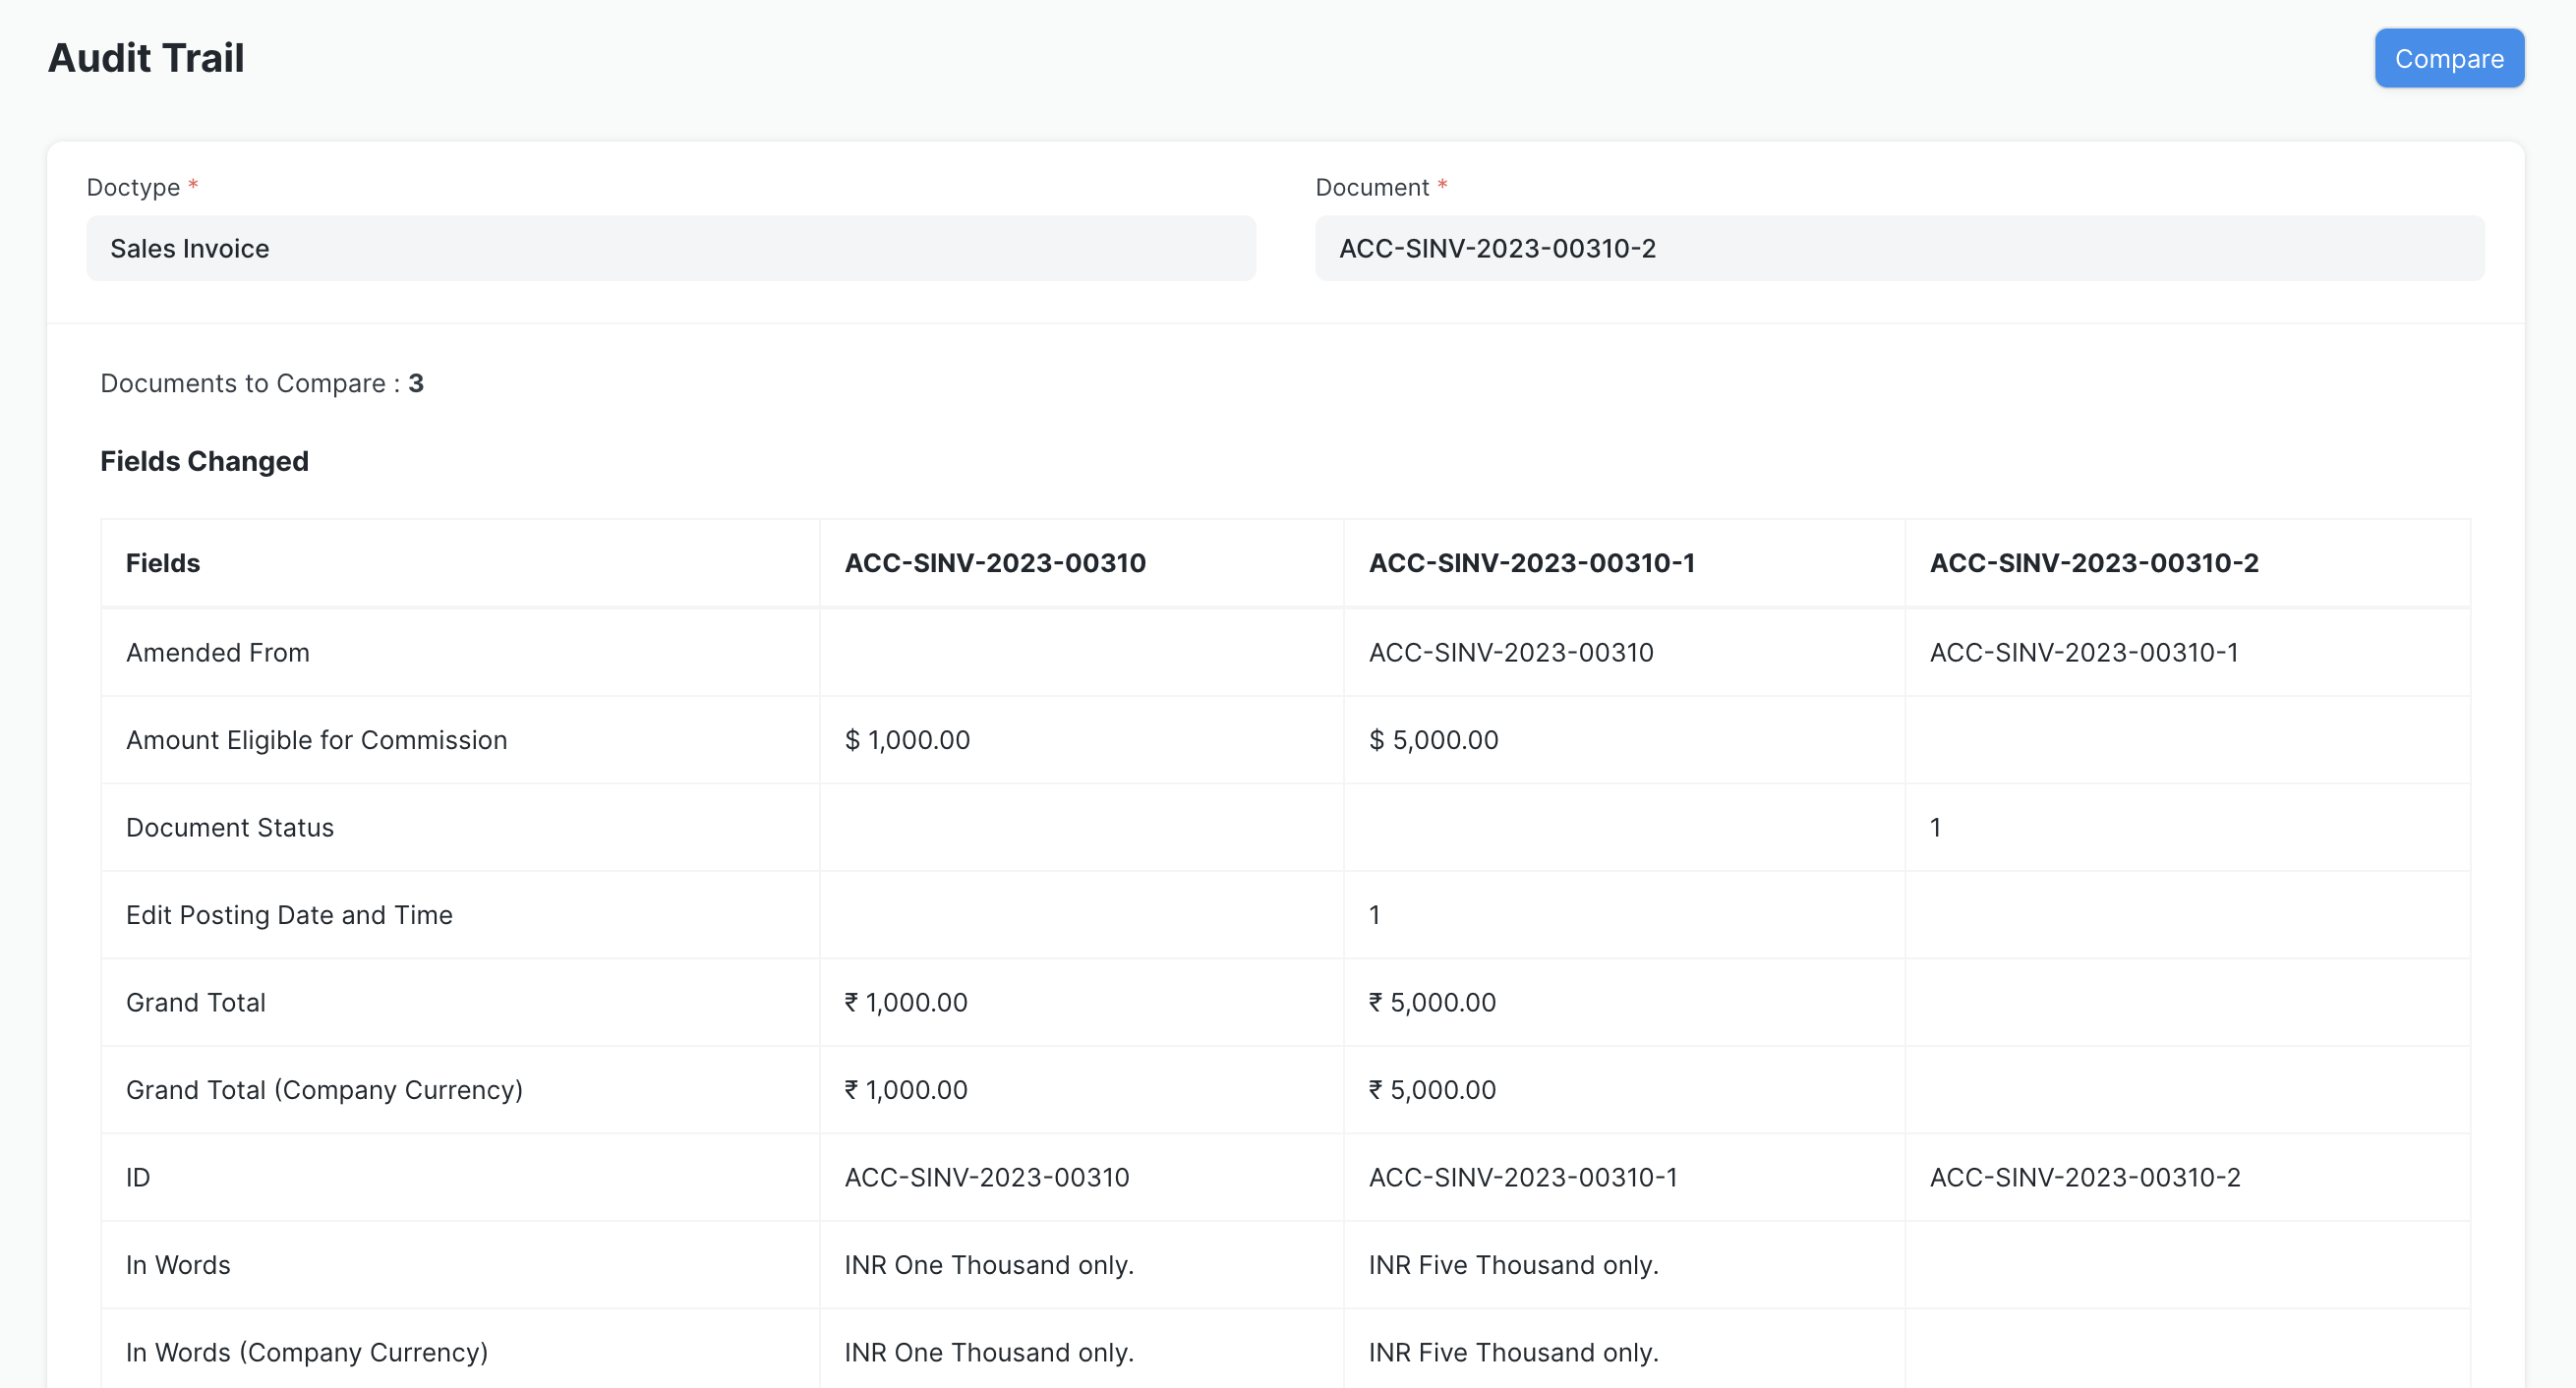Viewport: 2576px width, 1388px height.
Task: Click the $ 1,000.00 commission amount cell
Action: pos(907,740)
